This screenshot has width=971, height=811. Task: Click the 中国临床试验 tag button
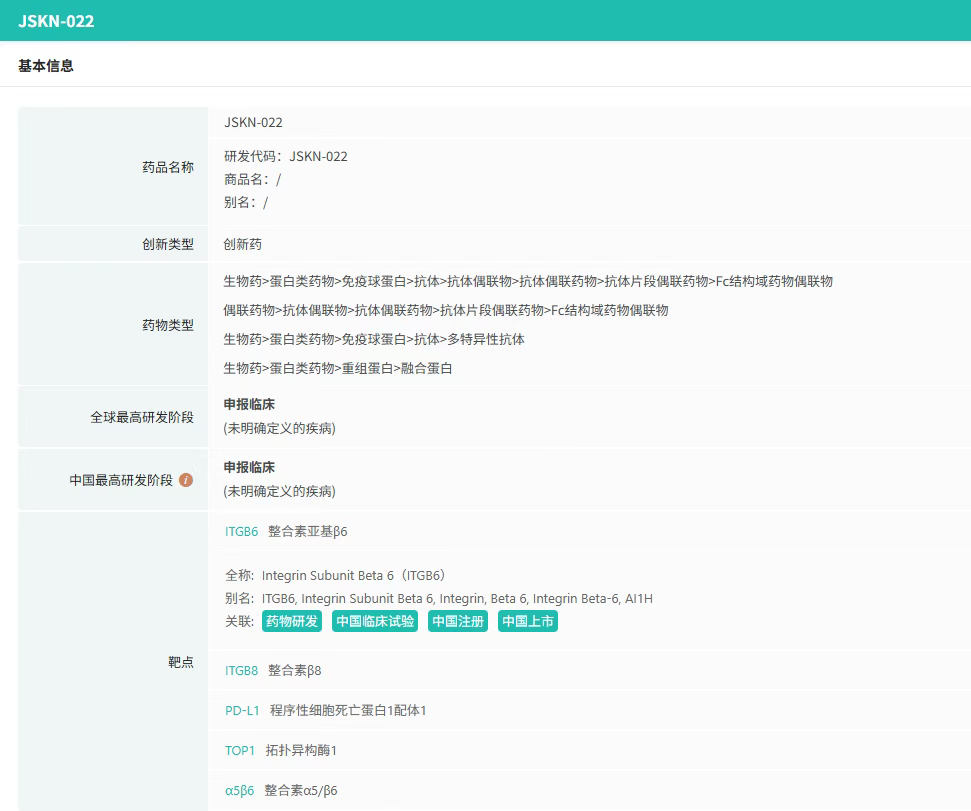[374, 621]
